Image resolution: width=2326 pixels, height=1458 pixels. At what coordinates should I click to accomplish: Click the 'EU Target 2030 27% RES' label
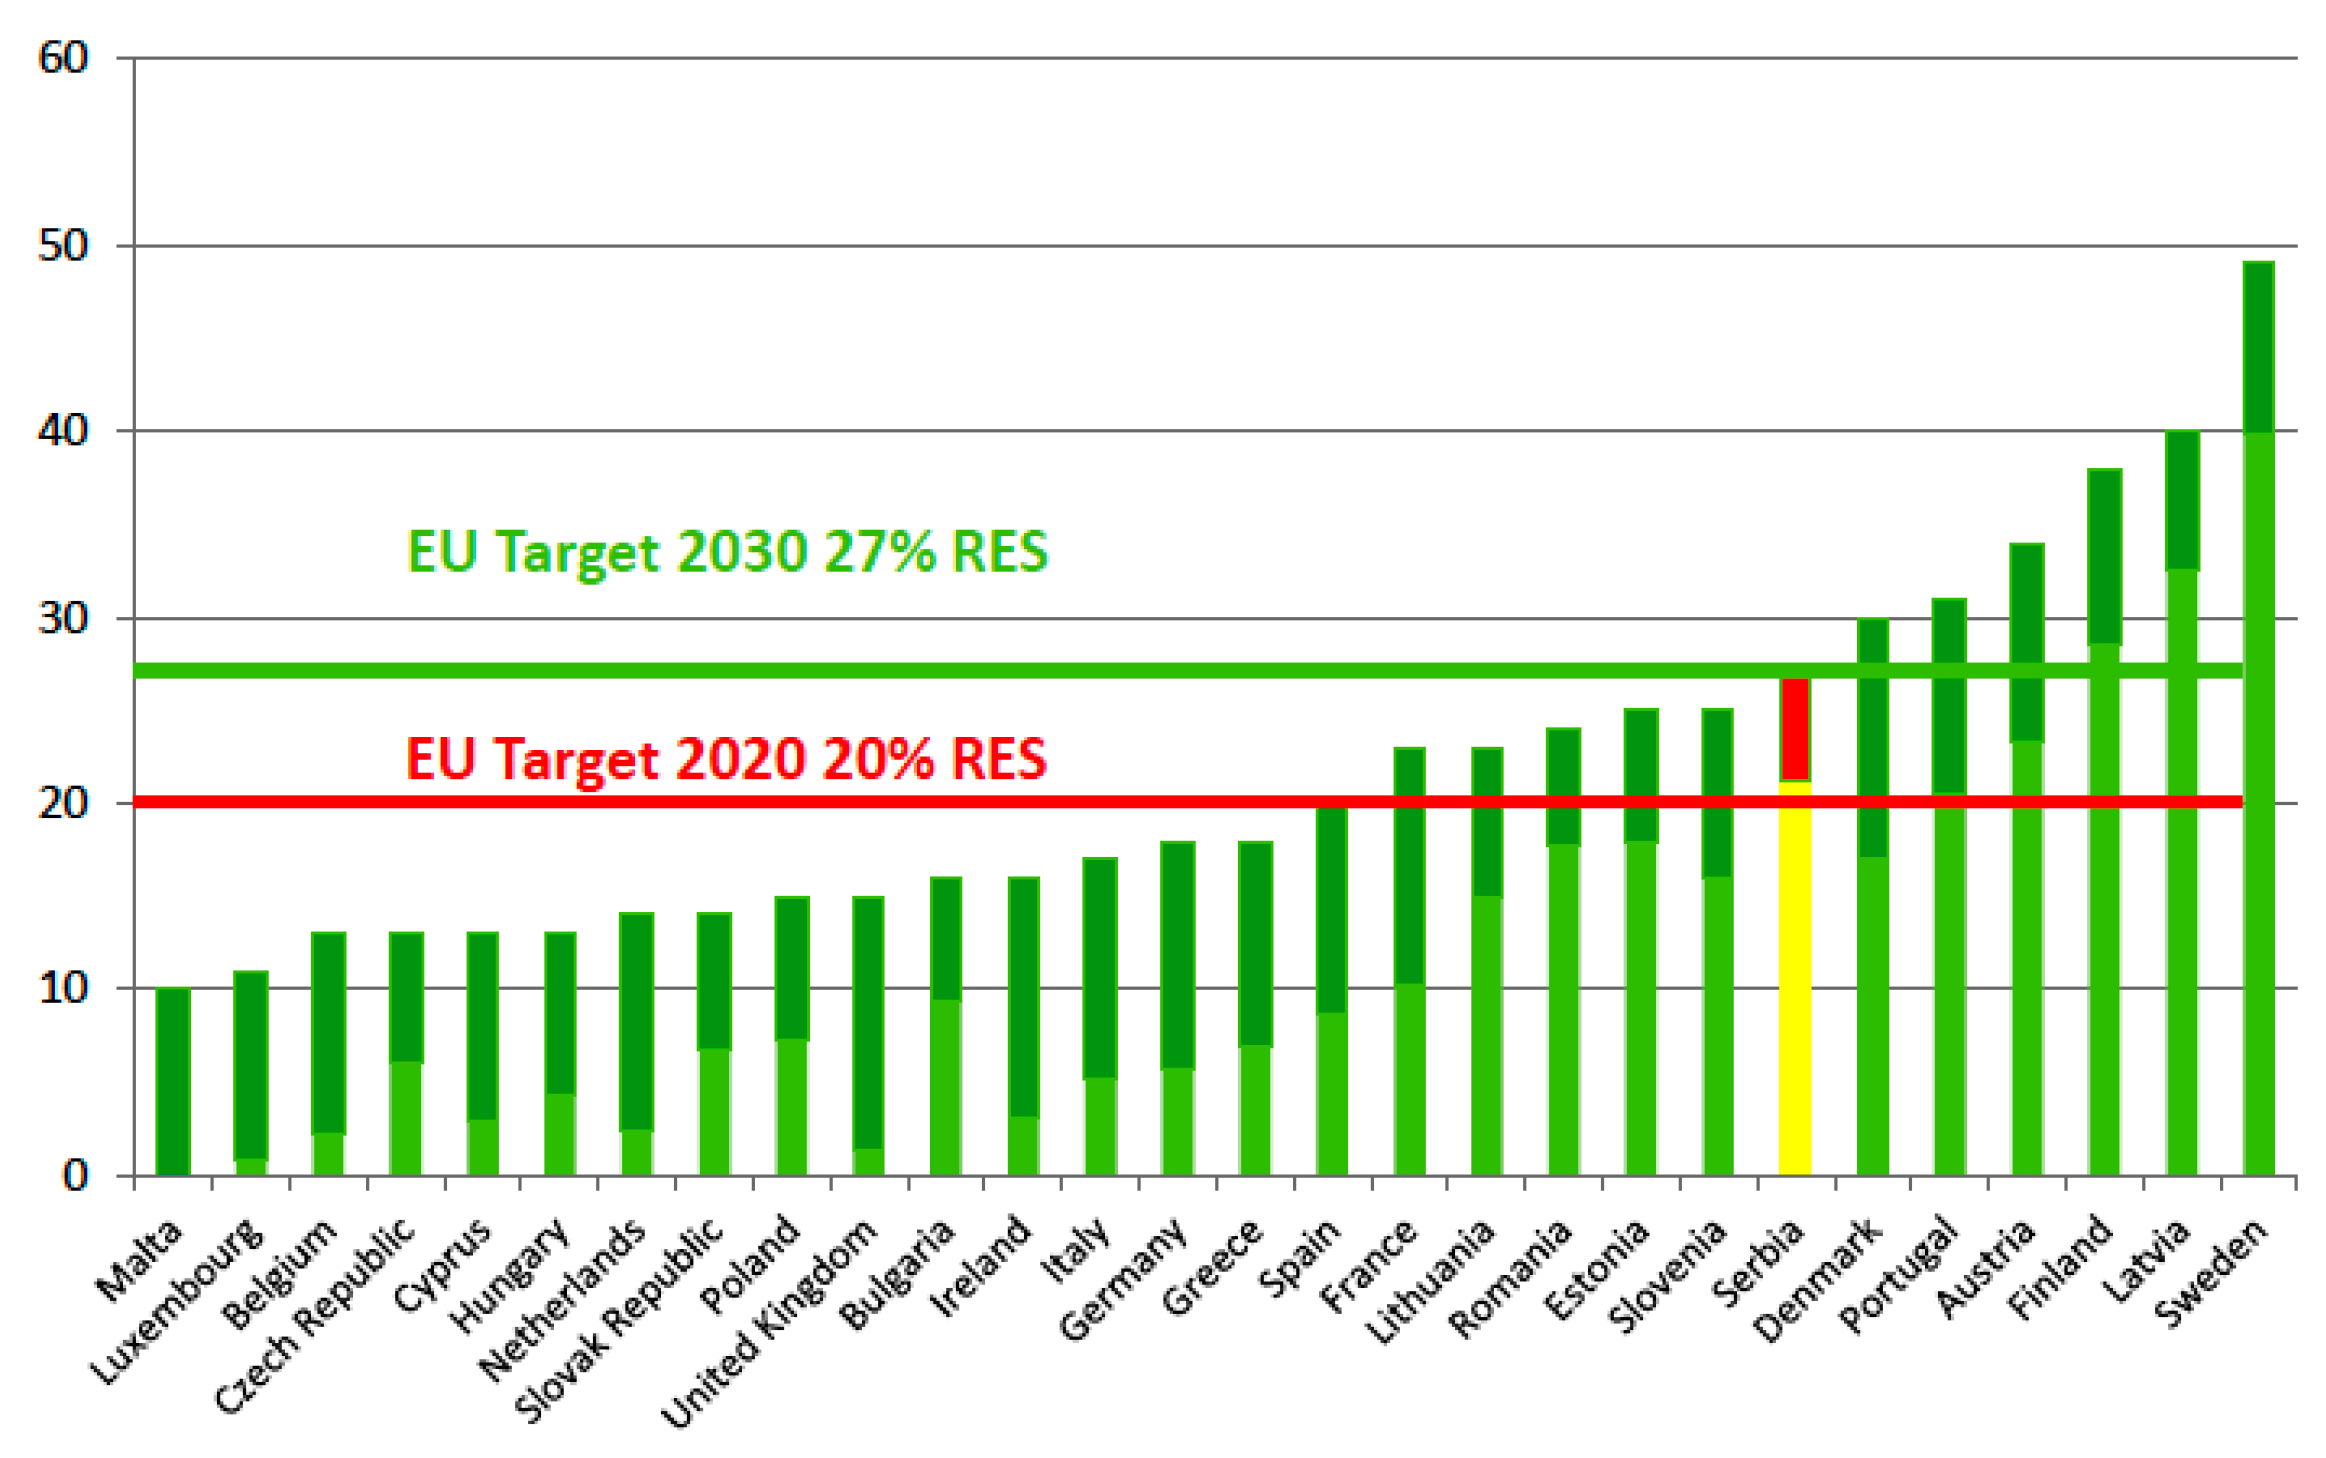727,552
